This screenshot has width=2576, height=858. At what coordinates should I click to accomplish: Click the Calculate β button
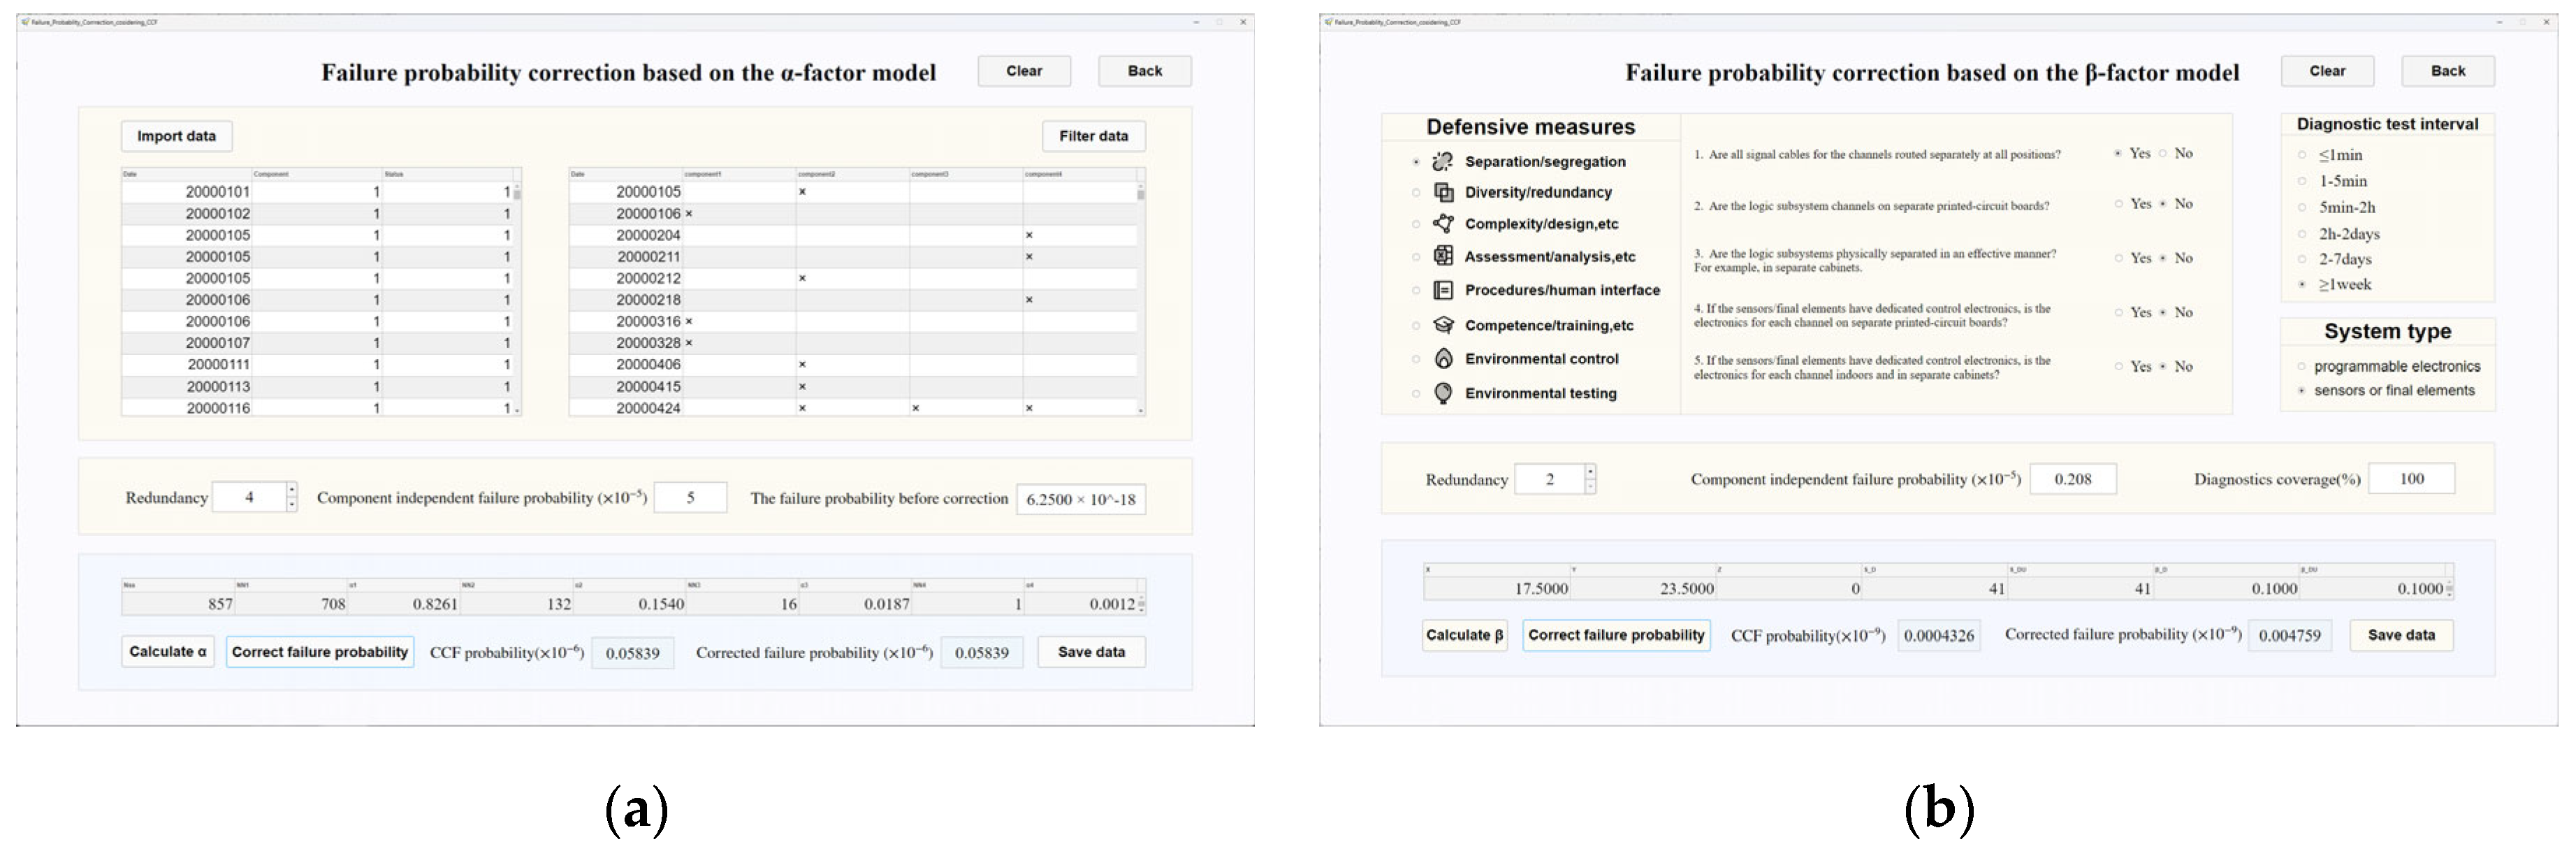point(1464,635)
